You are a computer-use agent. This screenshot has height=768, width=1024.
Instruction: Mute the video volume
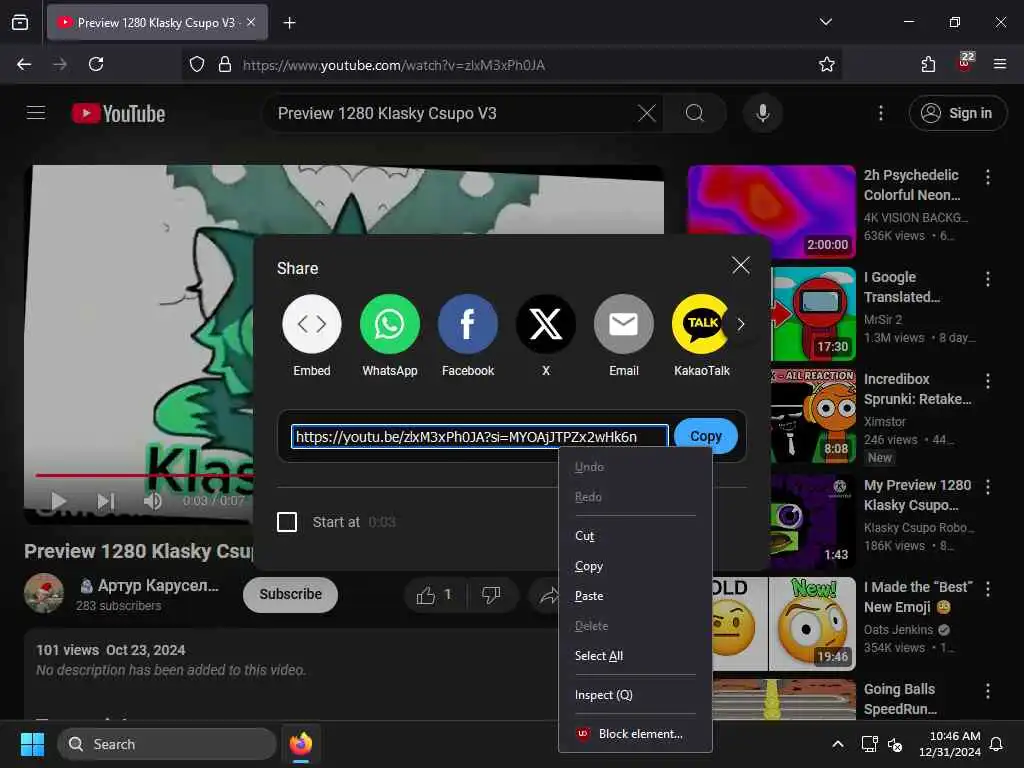pyautogui.click(x=152, y=501)
